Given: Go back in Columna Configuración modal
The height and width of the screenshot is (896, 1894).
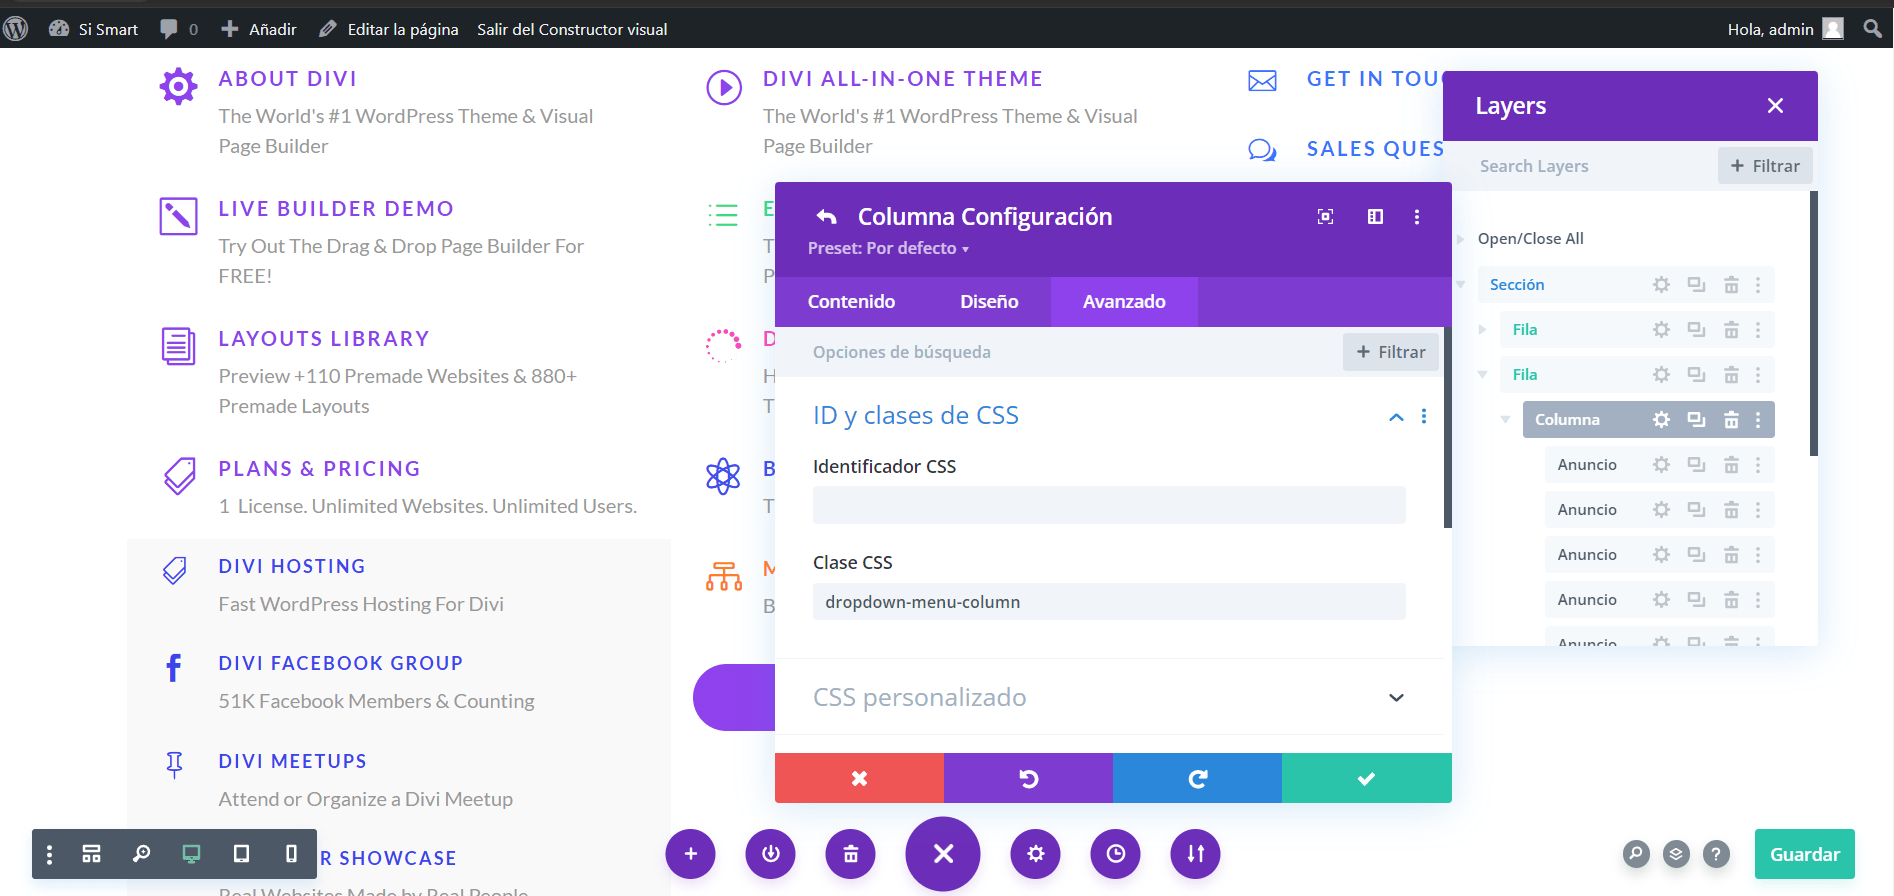Looking at the screenshot, I should 826,217.
